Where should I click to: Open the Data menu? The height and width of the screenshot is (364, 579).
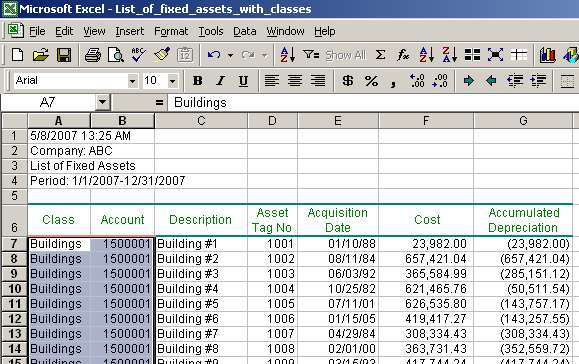pos(244,31)
